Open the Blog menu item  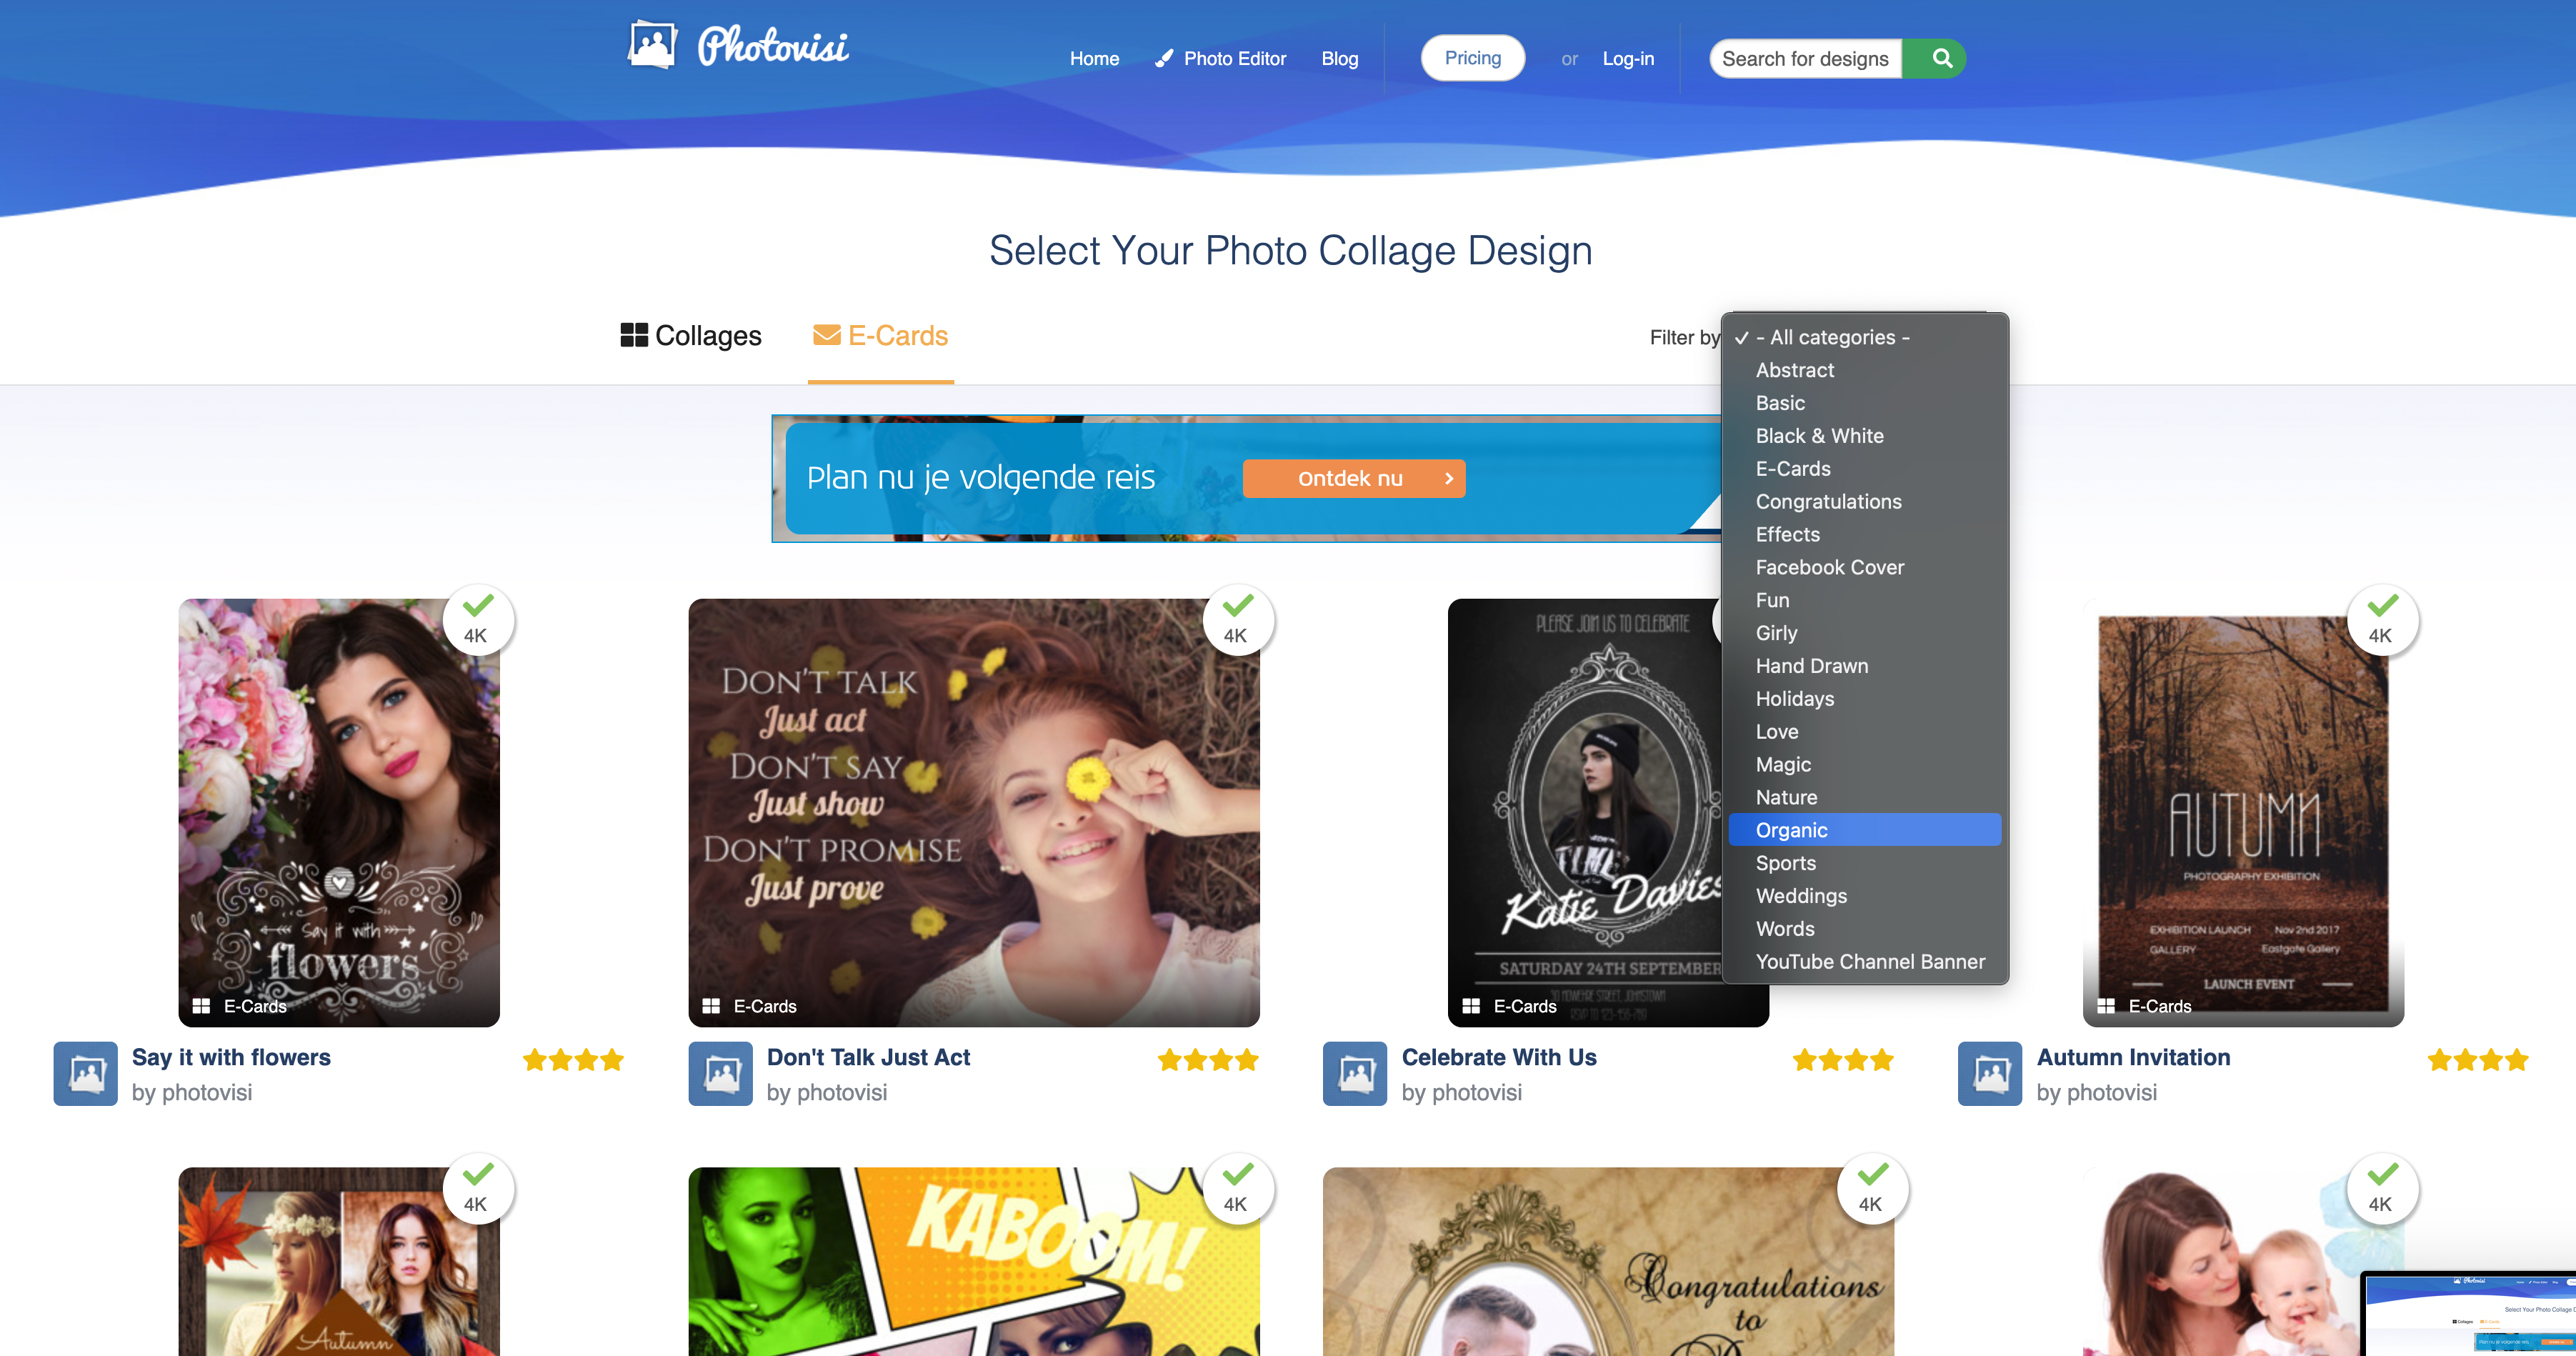1339,59
